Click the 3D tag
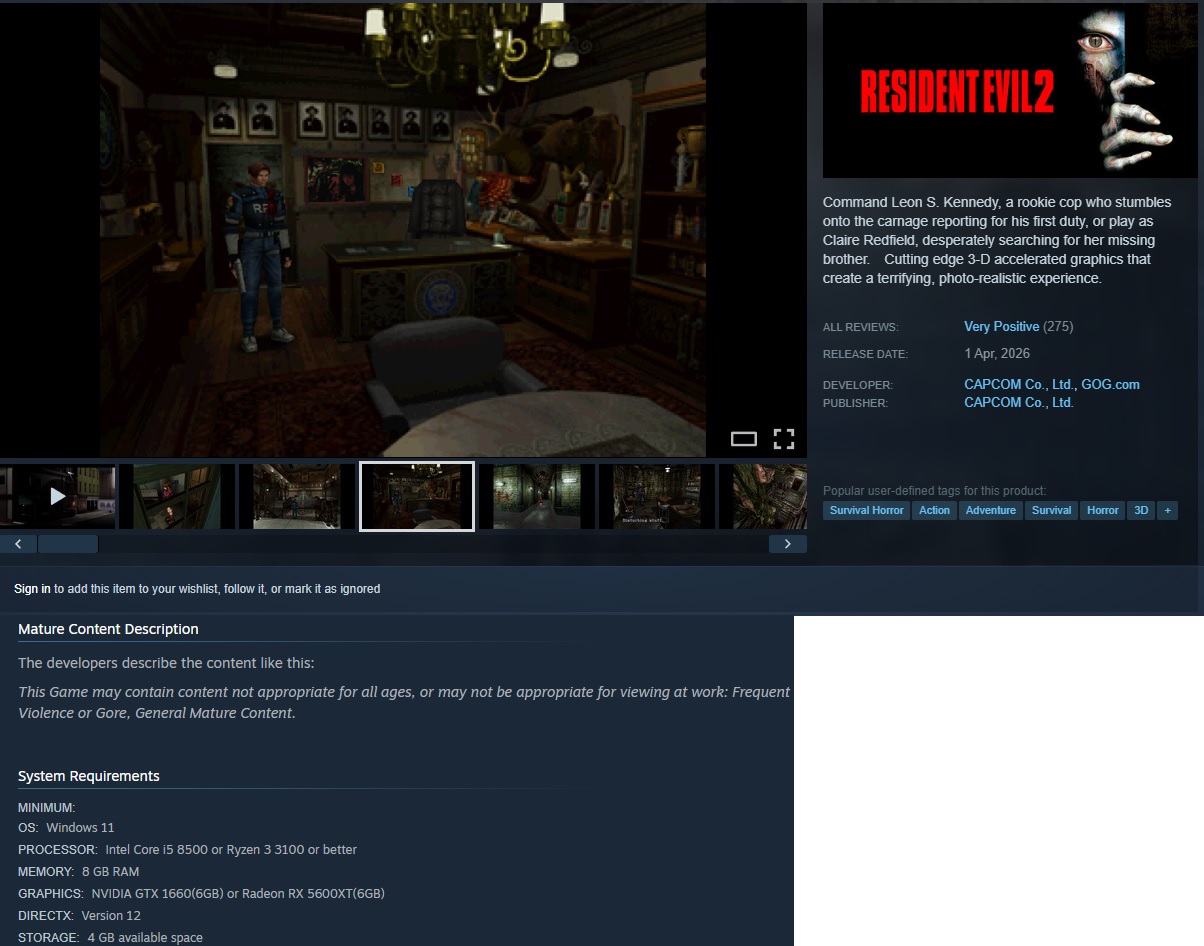This screenshot has height=946, width=1204. 1140,510
